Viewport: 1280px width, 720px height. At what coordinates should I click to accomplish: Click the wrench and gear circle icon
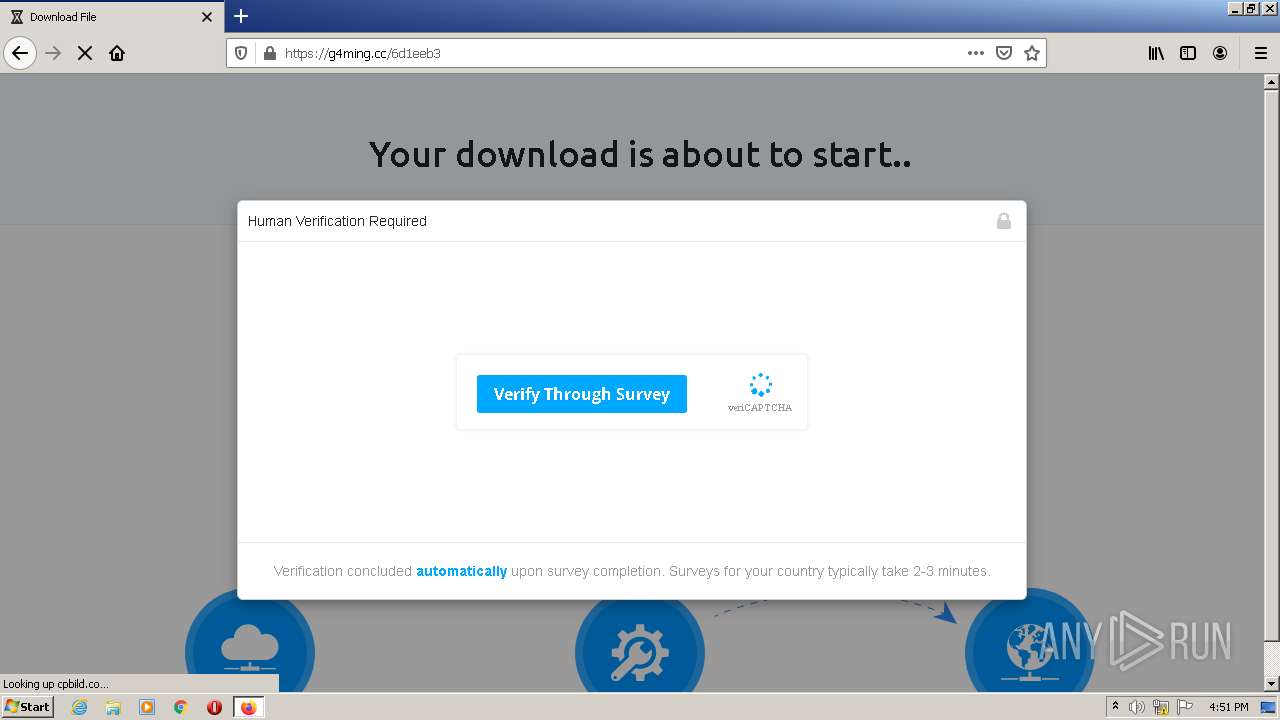coord(640,646)
